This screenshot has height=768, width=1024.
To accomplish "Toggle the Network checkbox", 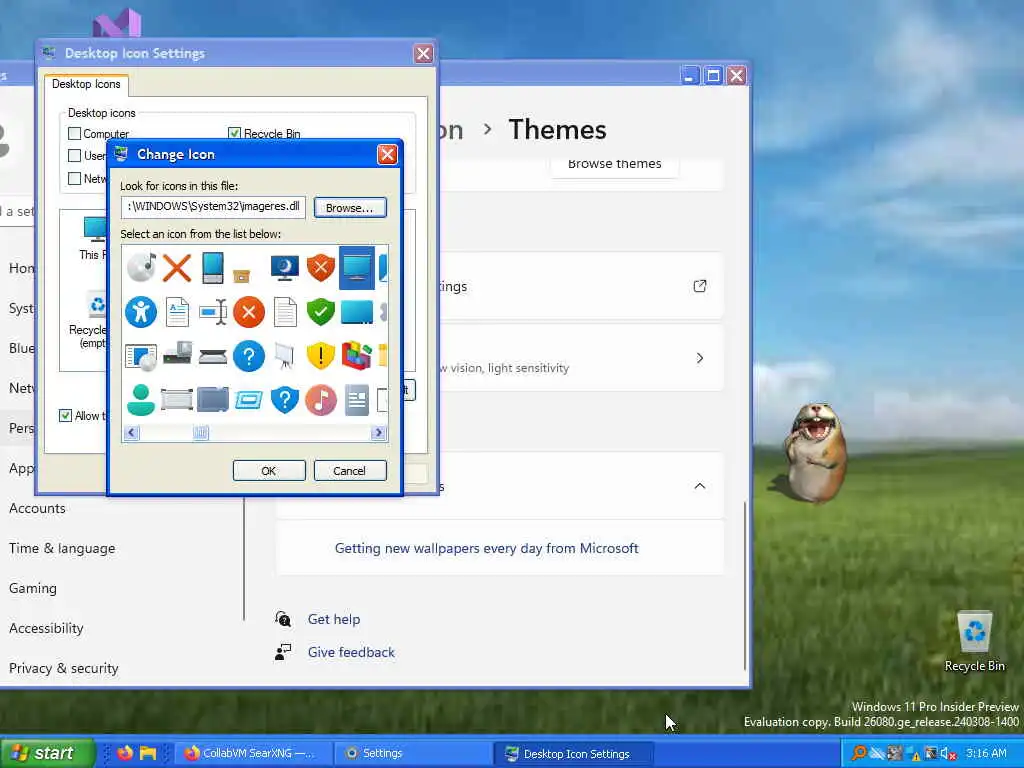I will pyautogui.click(x=74, y=178).
